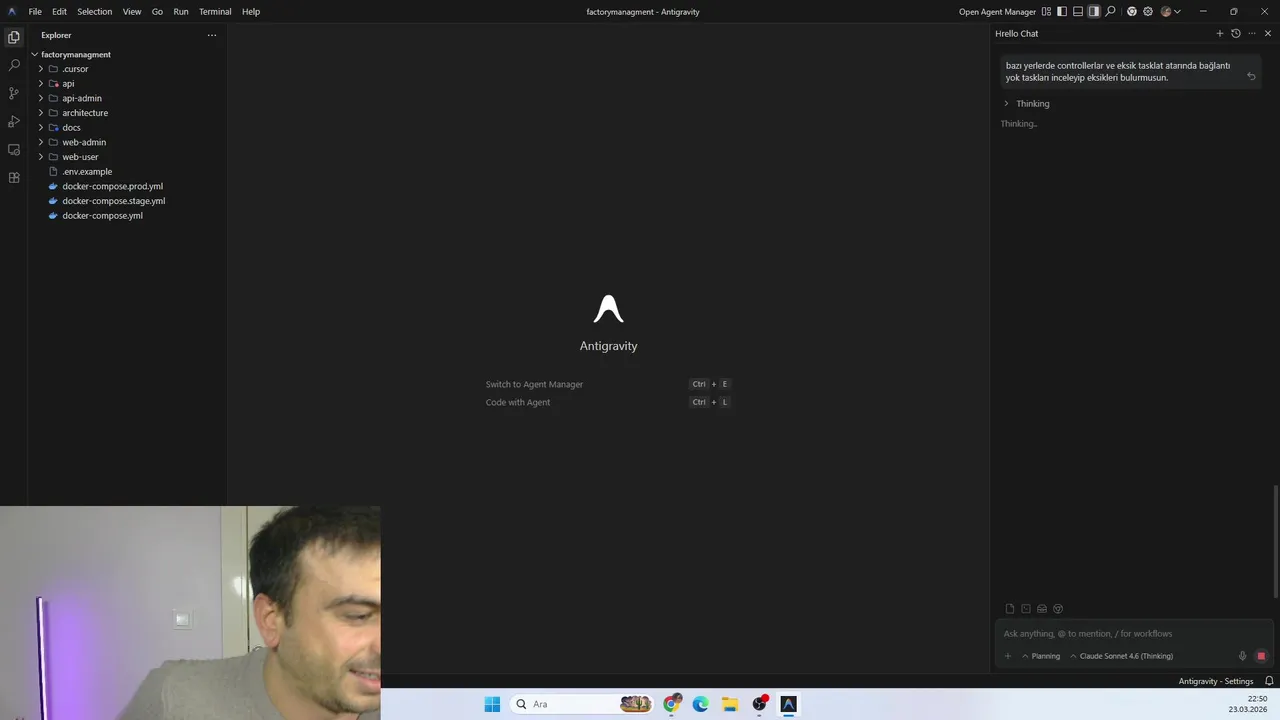This screenshot has width=1280, height=720.
Task: Open the Help menu
Action: (x=251, y=12)
